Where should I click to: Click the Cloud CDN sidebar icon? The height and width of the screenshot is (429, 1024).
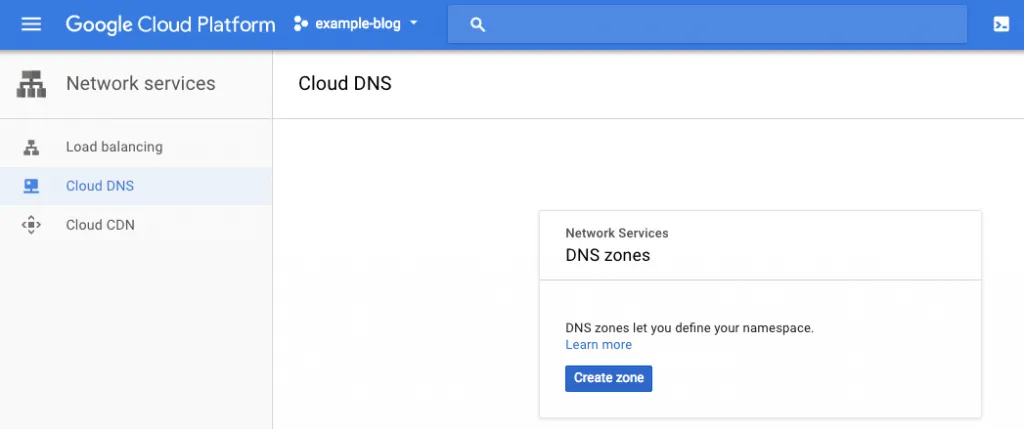pos(31,225)
